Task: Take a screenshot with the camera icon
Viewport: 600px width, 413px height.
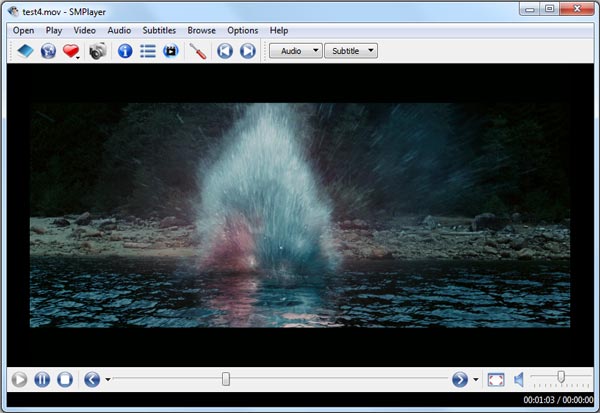Action: (x=97, y=51)
